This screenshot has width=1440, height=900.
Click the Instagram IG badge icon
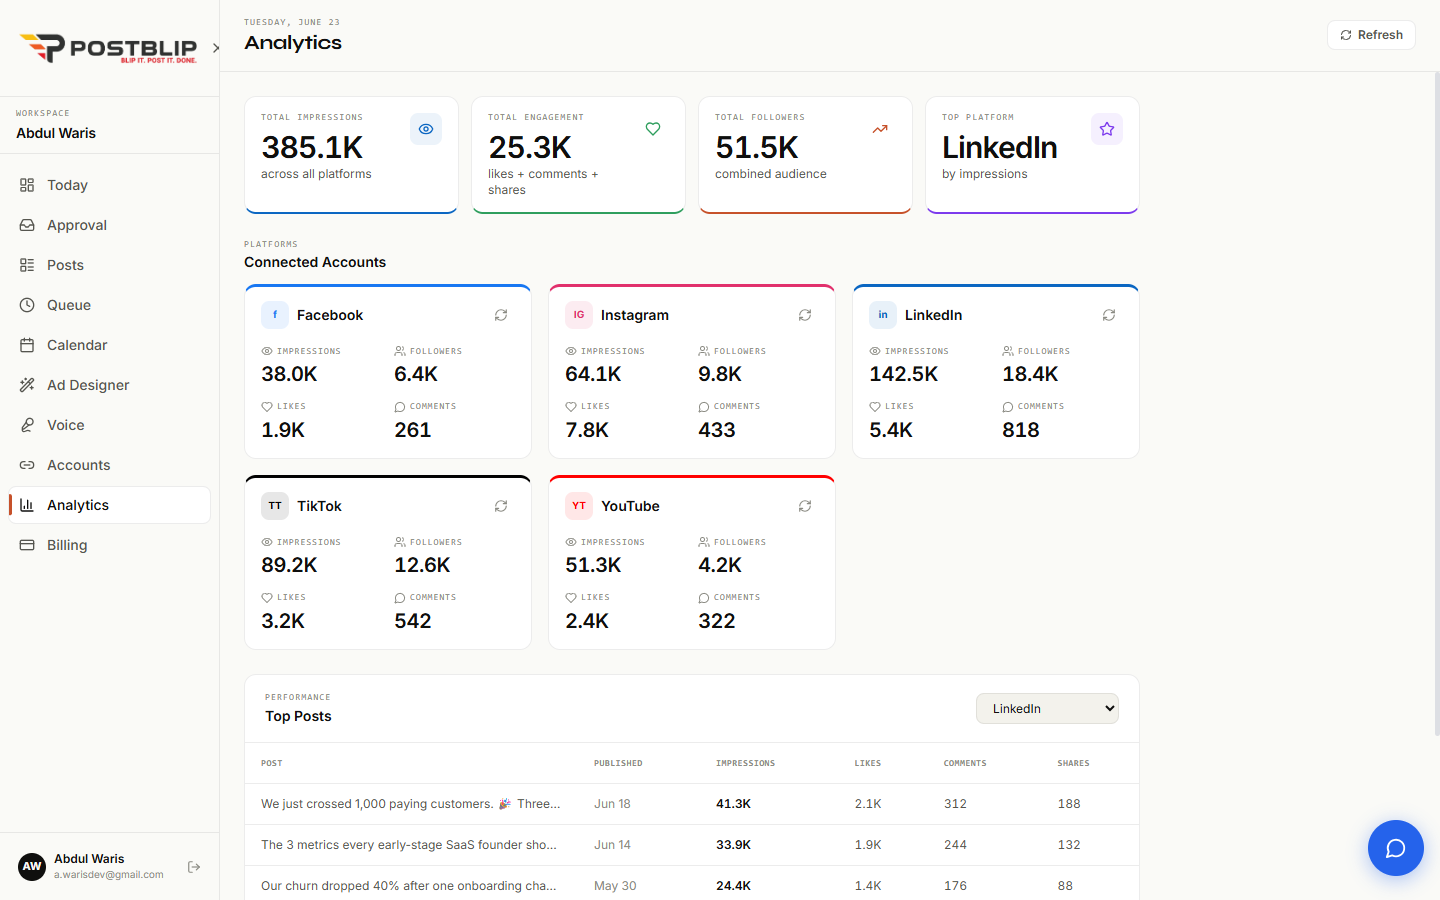coord(579,315)
